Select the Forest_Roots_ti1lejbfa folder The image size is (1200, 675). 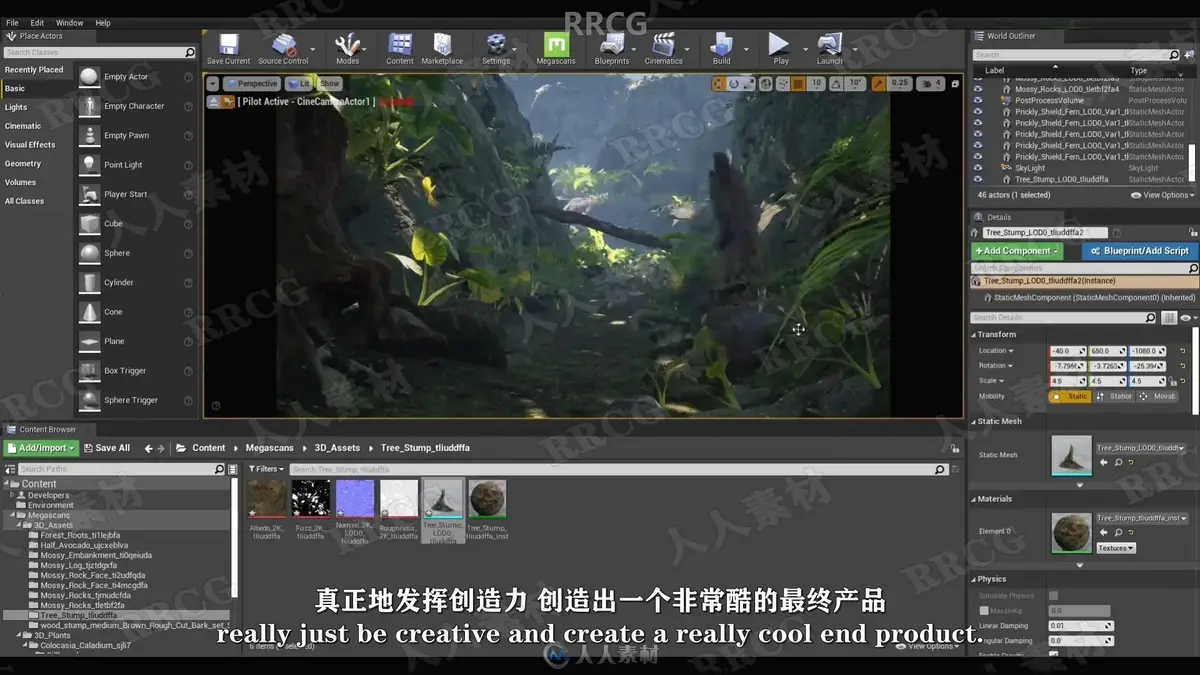80,535
